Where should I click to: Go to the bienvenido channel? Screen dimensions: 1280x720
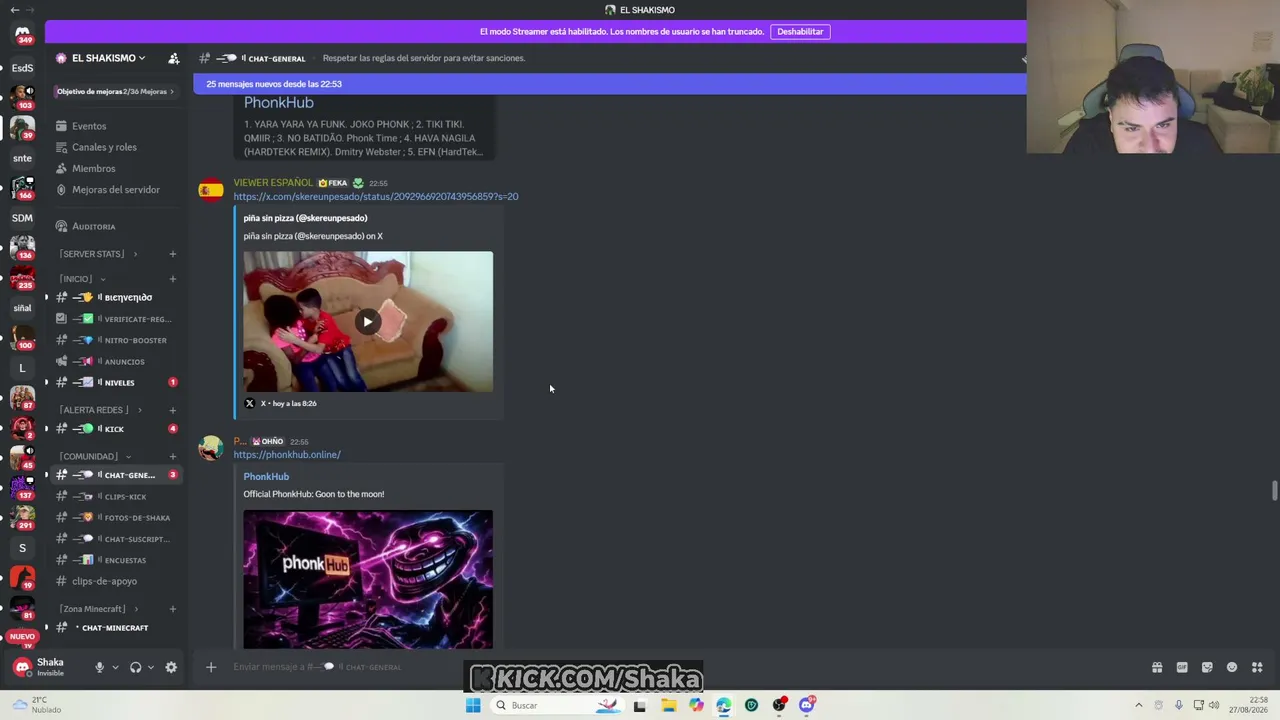coord(117,297)
